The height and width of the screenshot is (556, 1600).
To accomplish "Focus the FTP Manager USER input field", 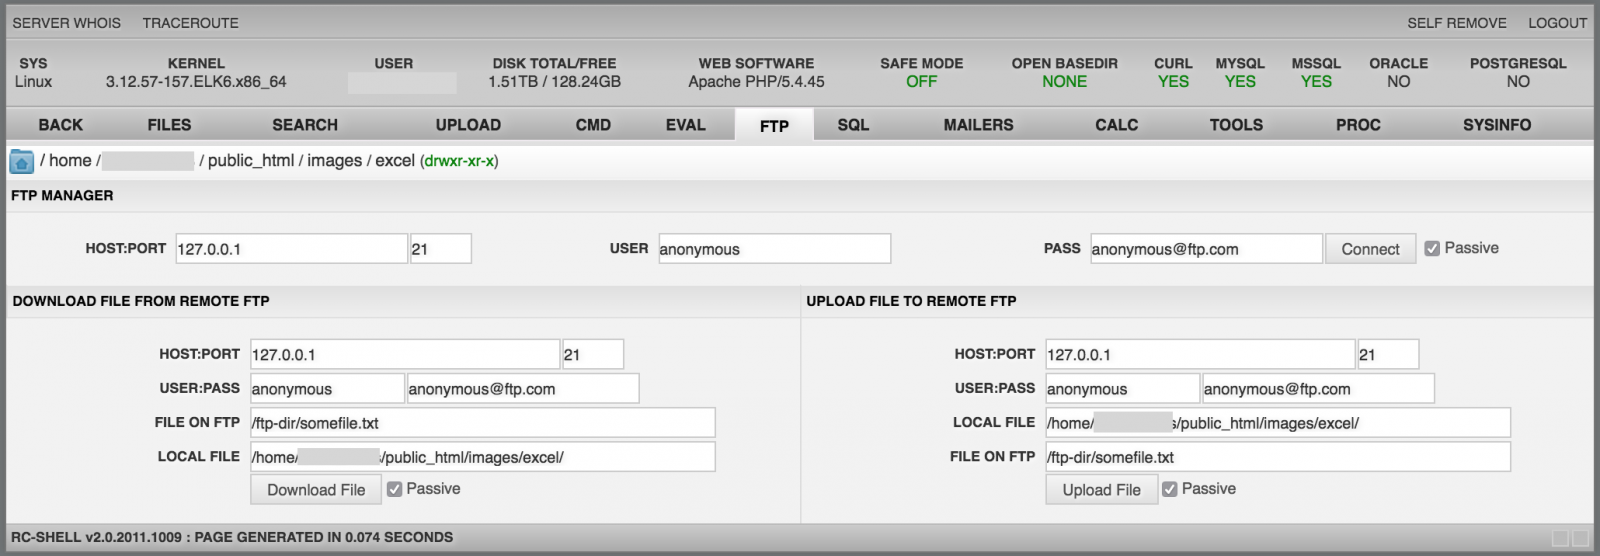I will (x=774, y=249).
